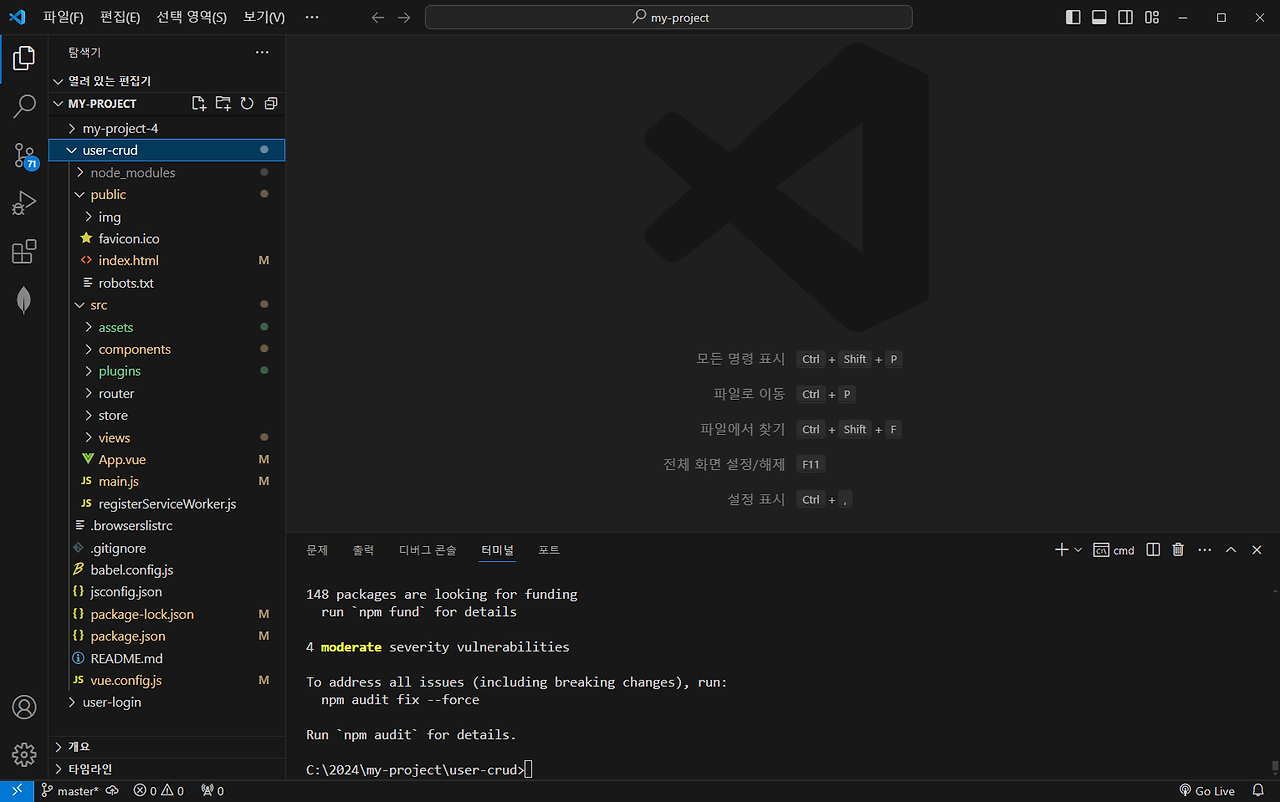Open the Search view in activity bar

click(24, 107)
